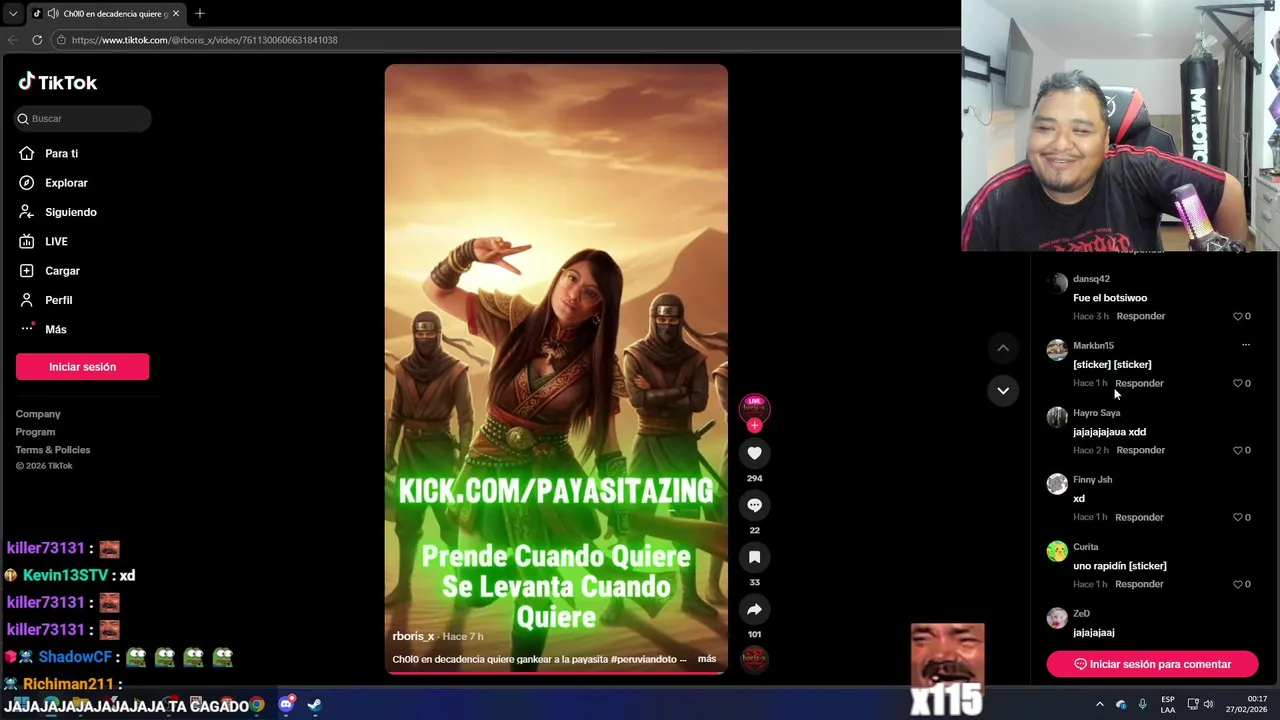Close the current TikTok tab
Image resolution: width=1280 pixels, height=720 pixels.
[176, 13]
